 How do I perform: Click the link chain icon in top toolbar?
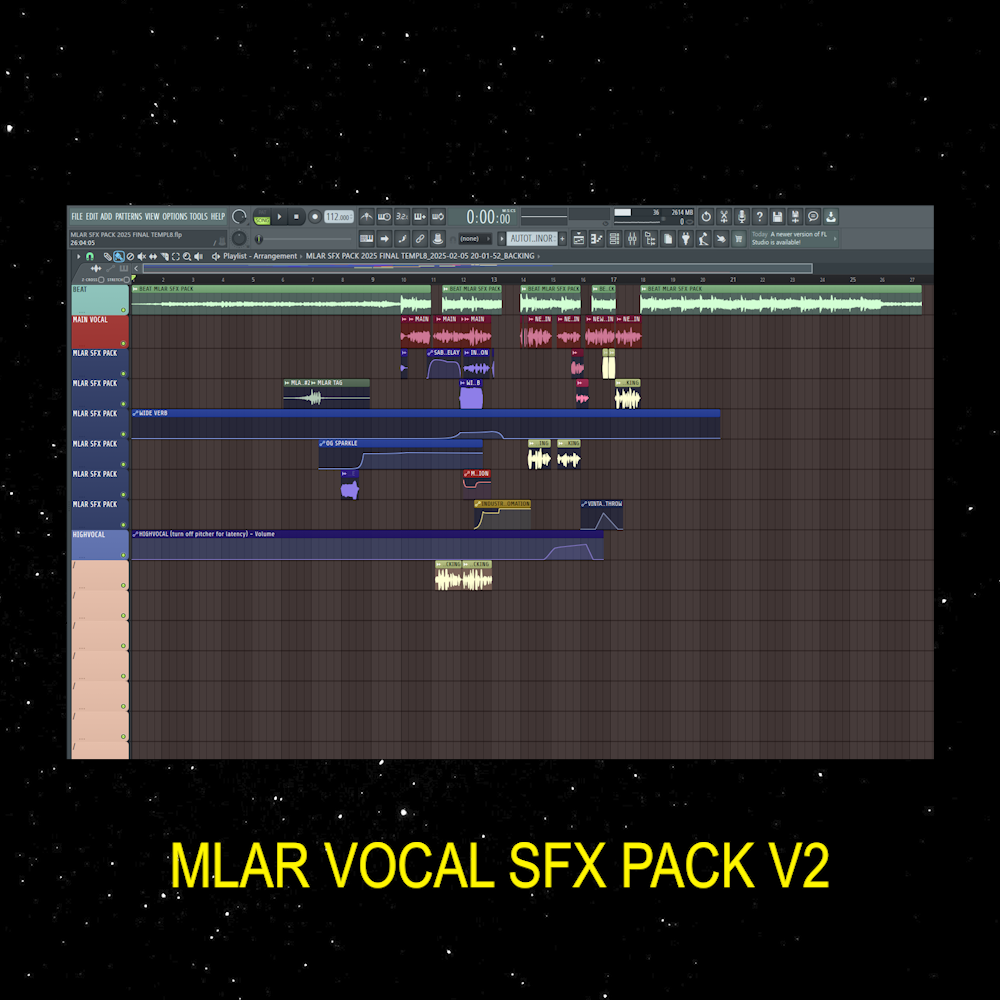point(420,239)
